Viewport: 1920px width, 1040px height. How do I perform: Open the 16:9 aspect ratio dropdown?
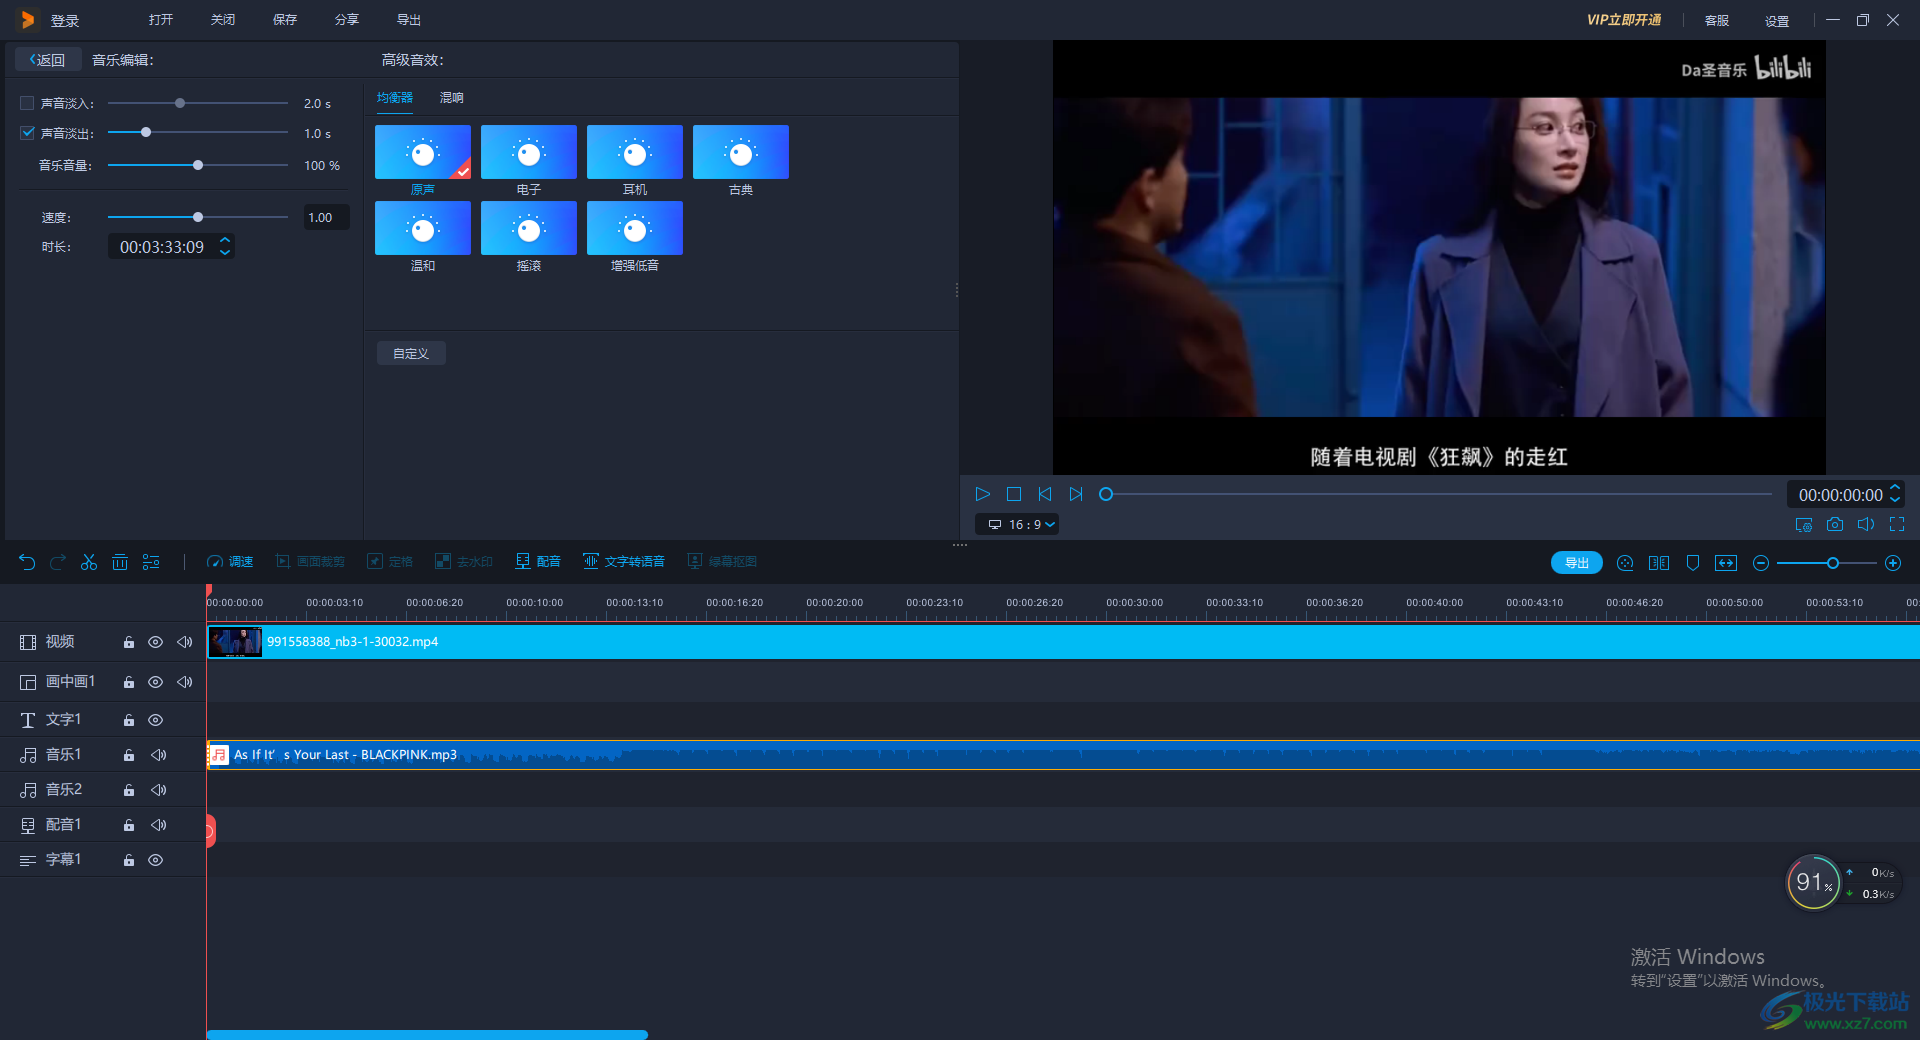click(x=1017, y=524)
